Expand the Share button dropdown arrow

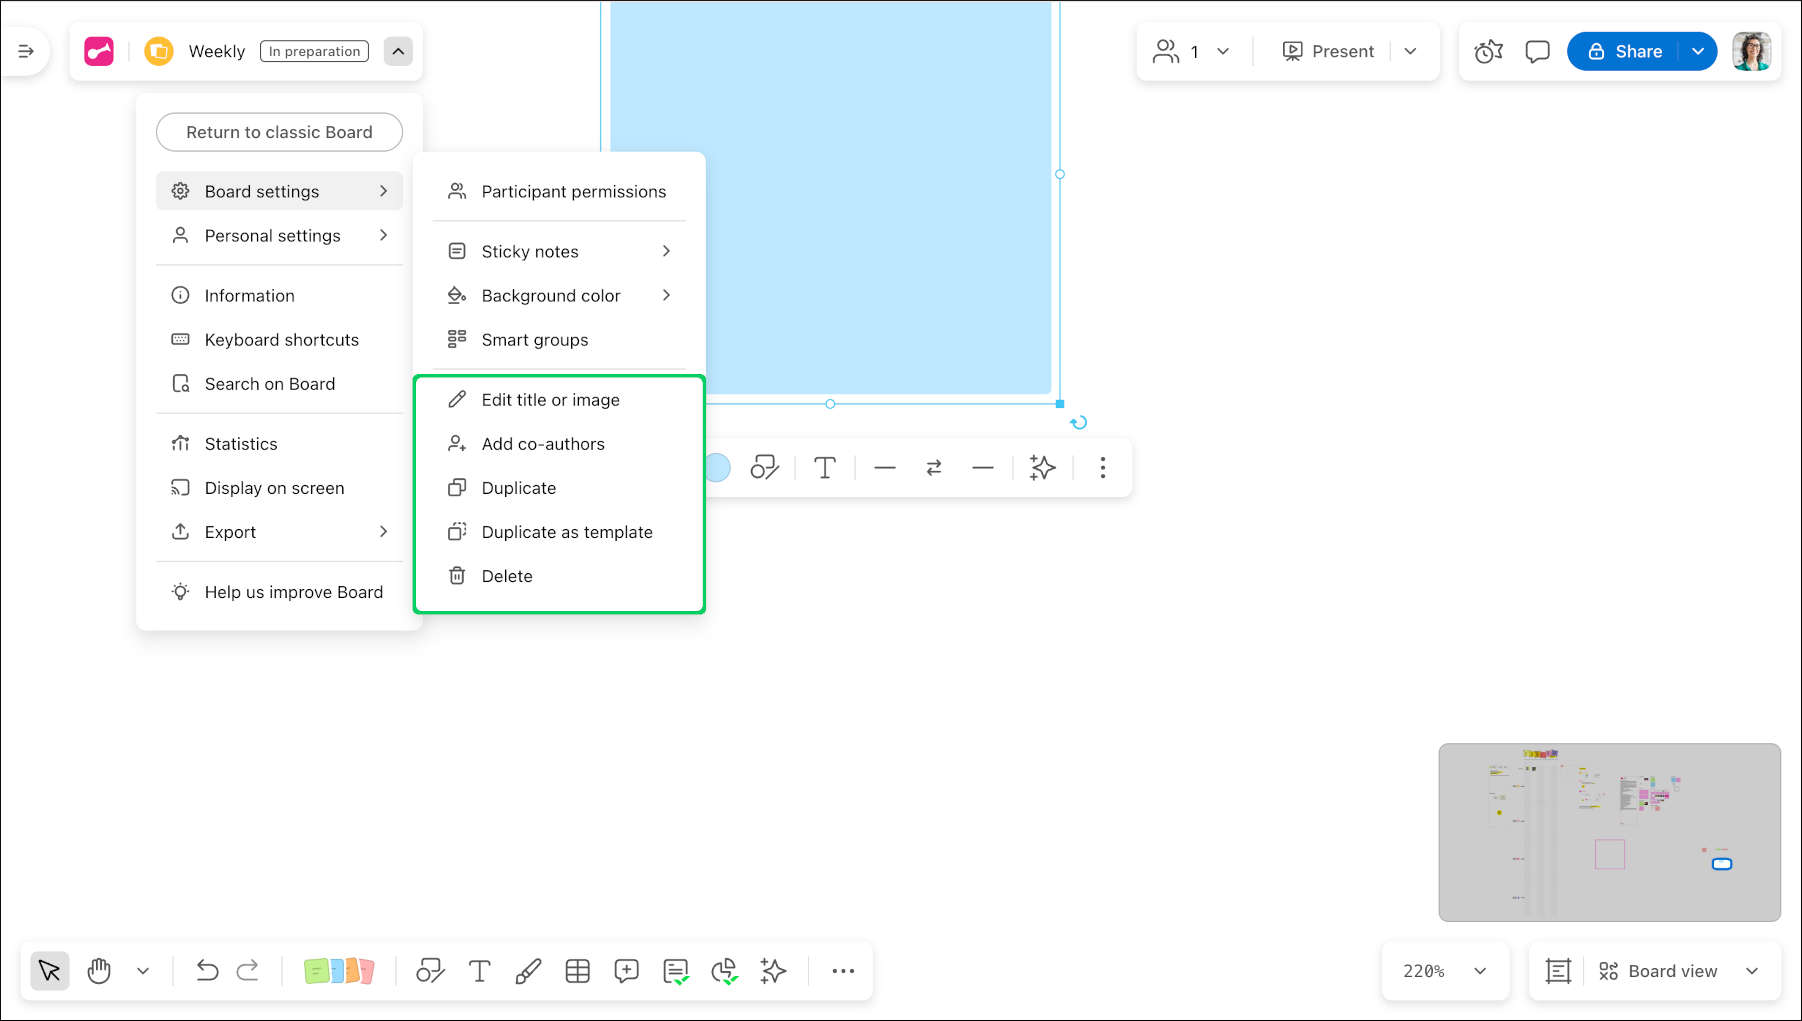1698,51
